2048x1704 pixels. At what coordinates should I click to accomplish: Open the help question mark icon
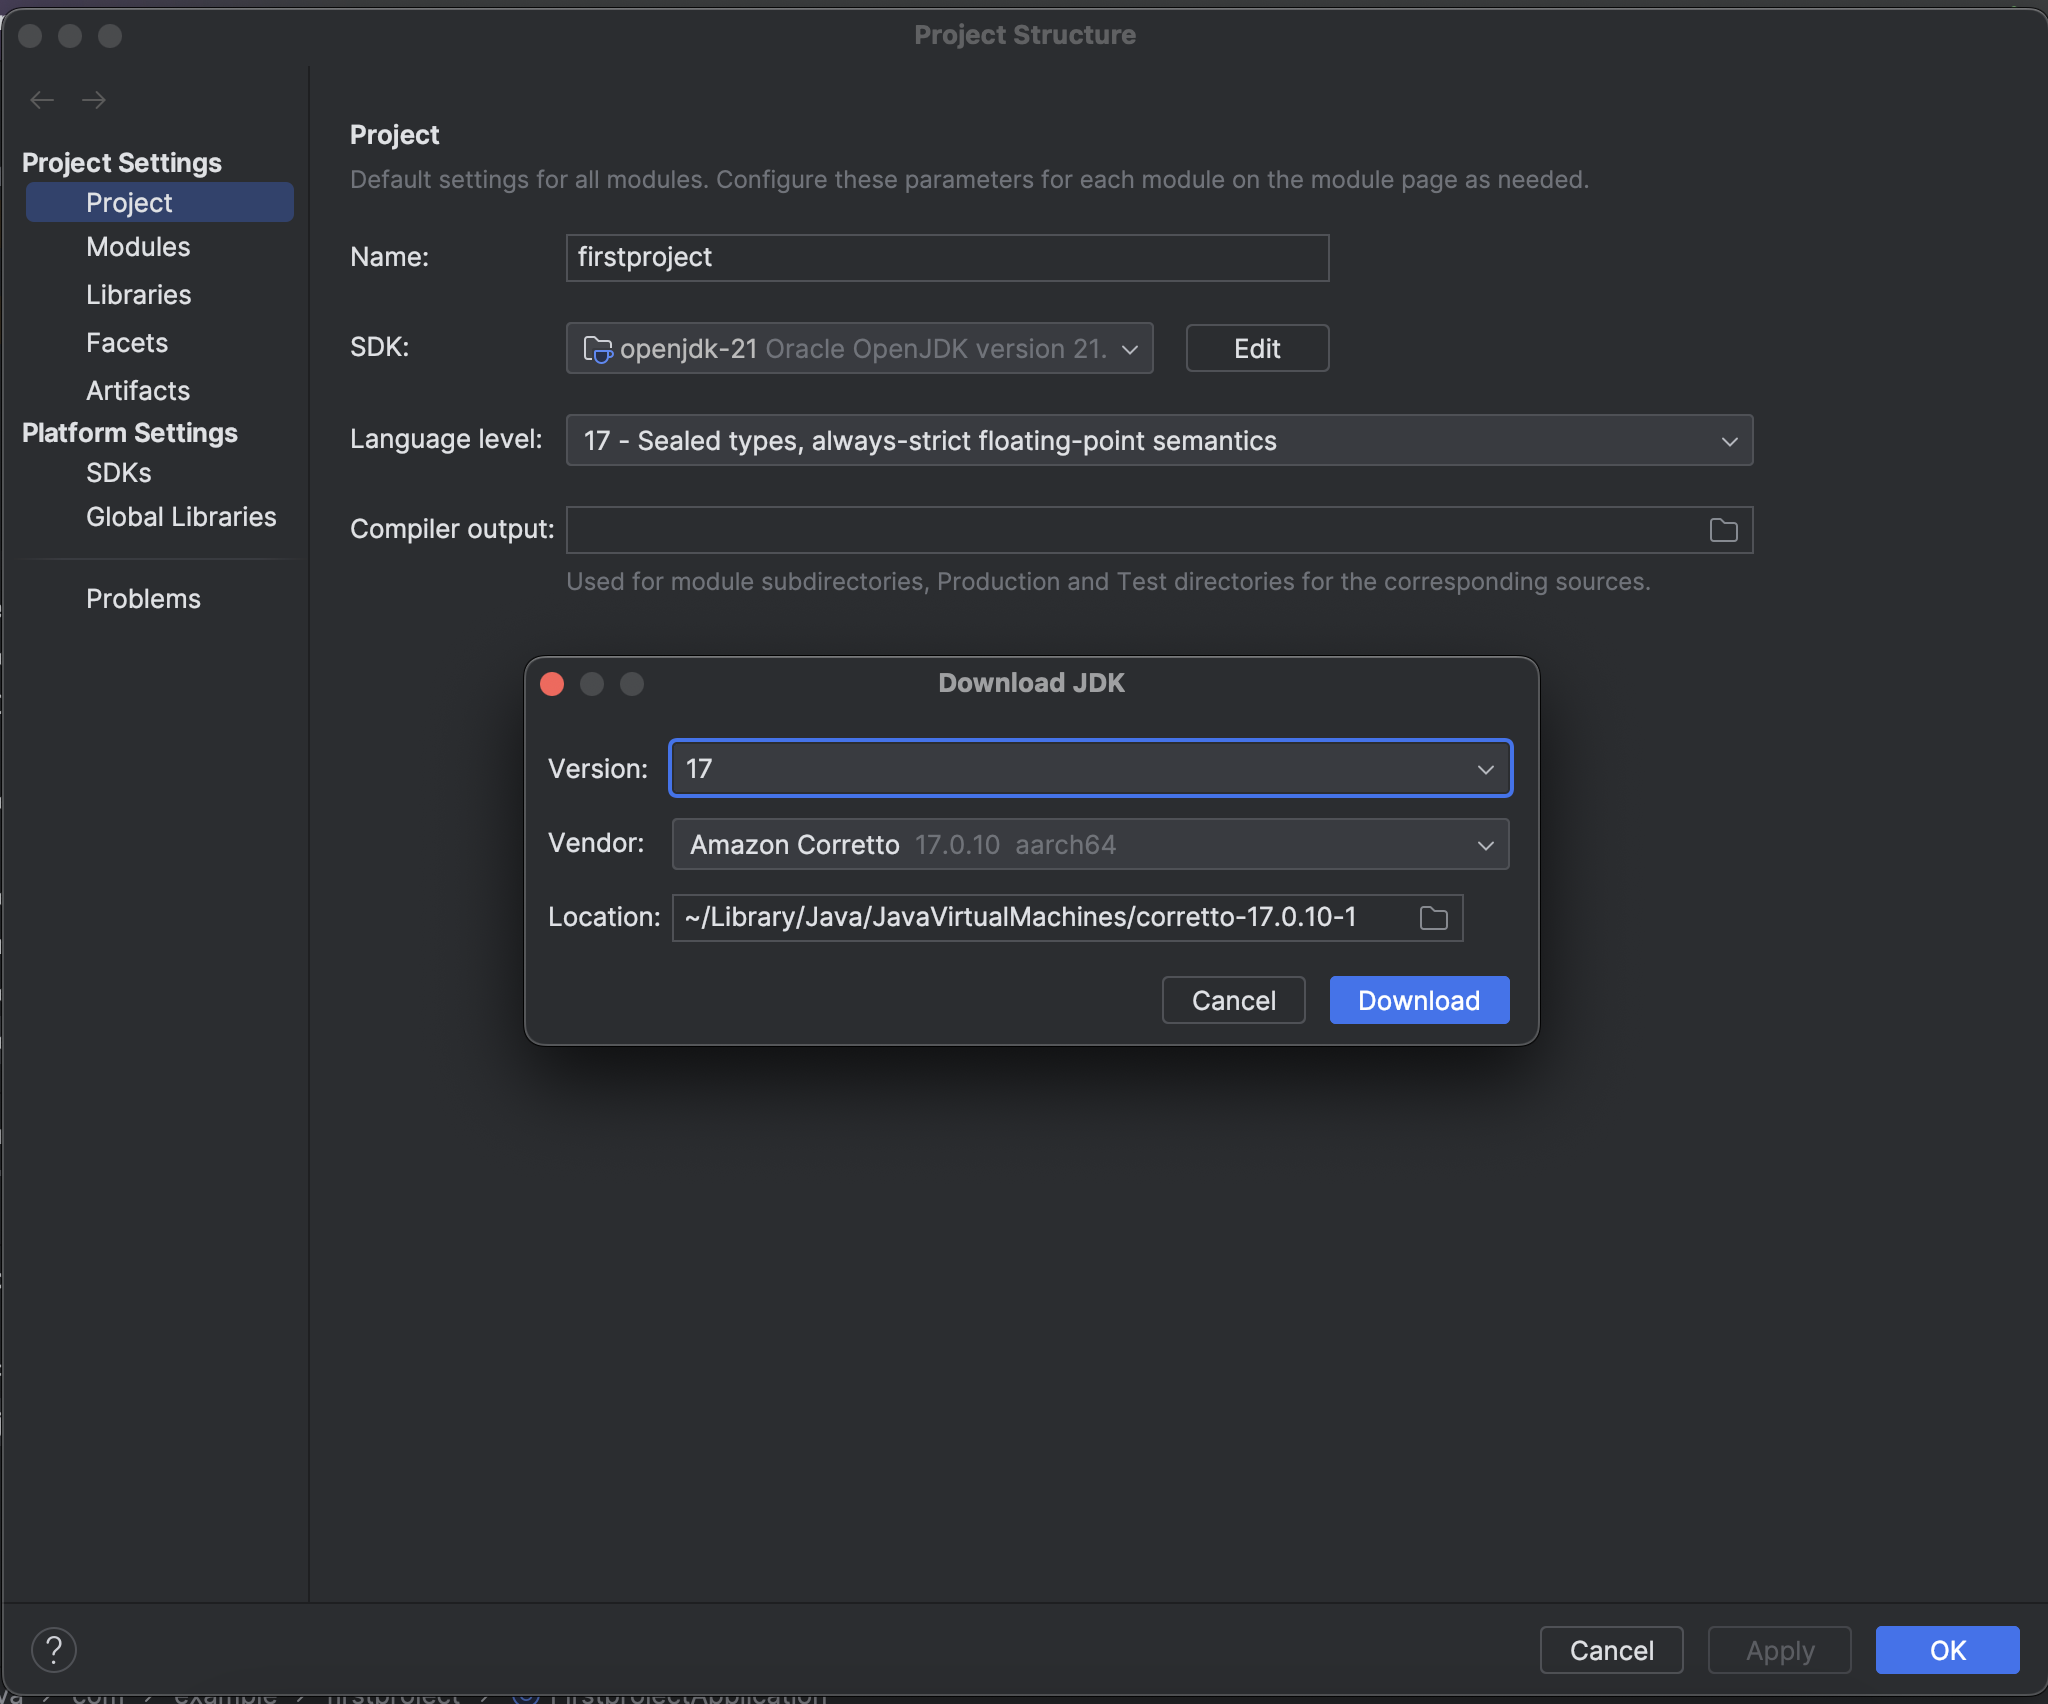(54, 1650)
